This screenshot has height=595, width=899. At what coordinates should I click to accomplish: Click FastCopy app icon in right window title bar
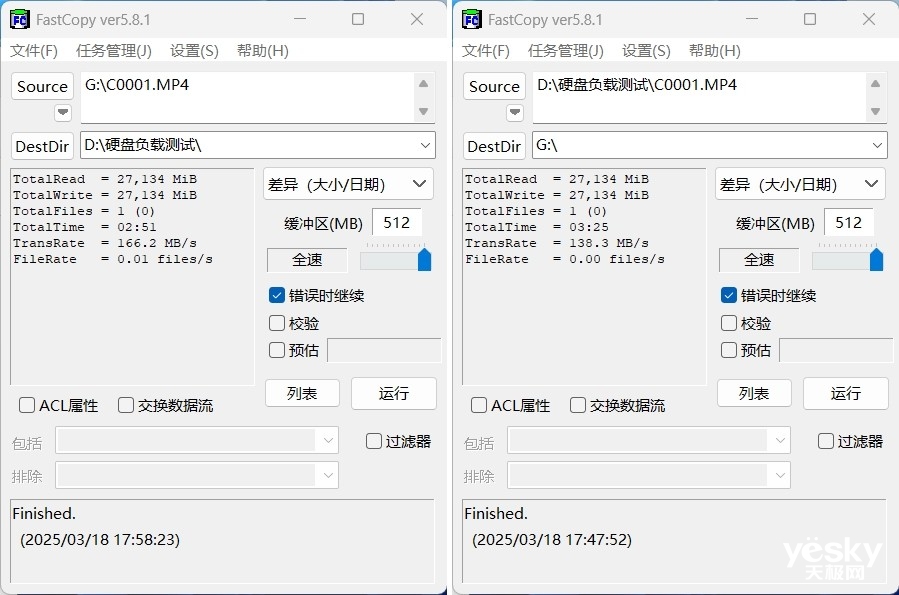471,19
